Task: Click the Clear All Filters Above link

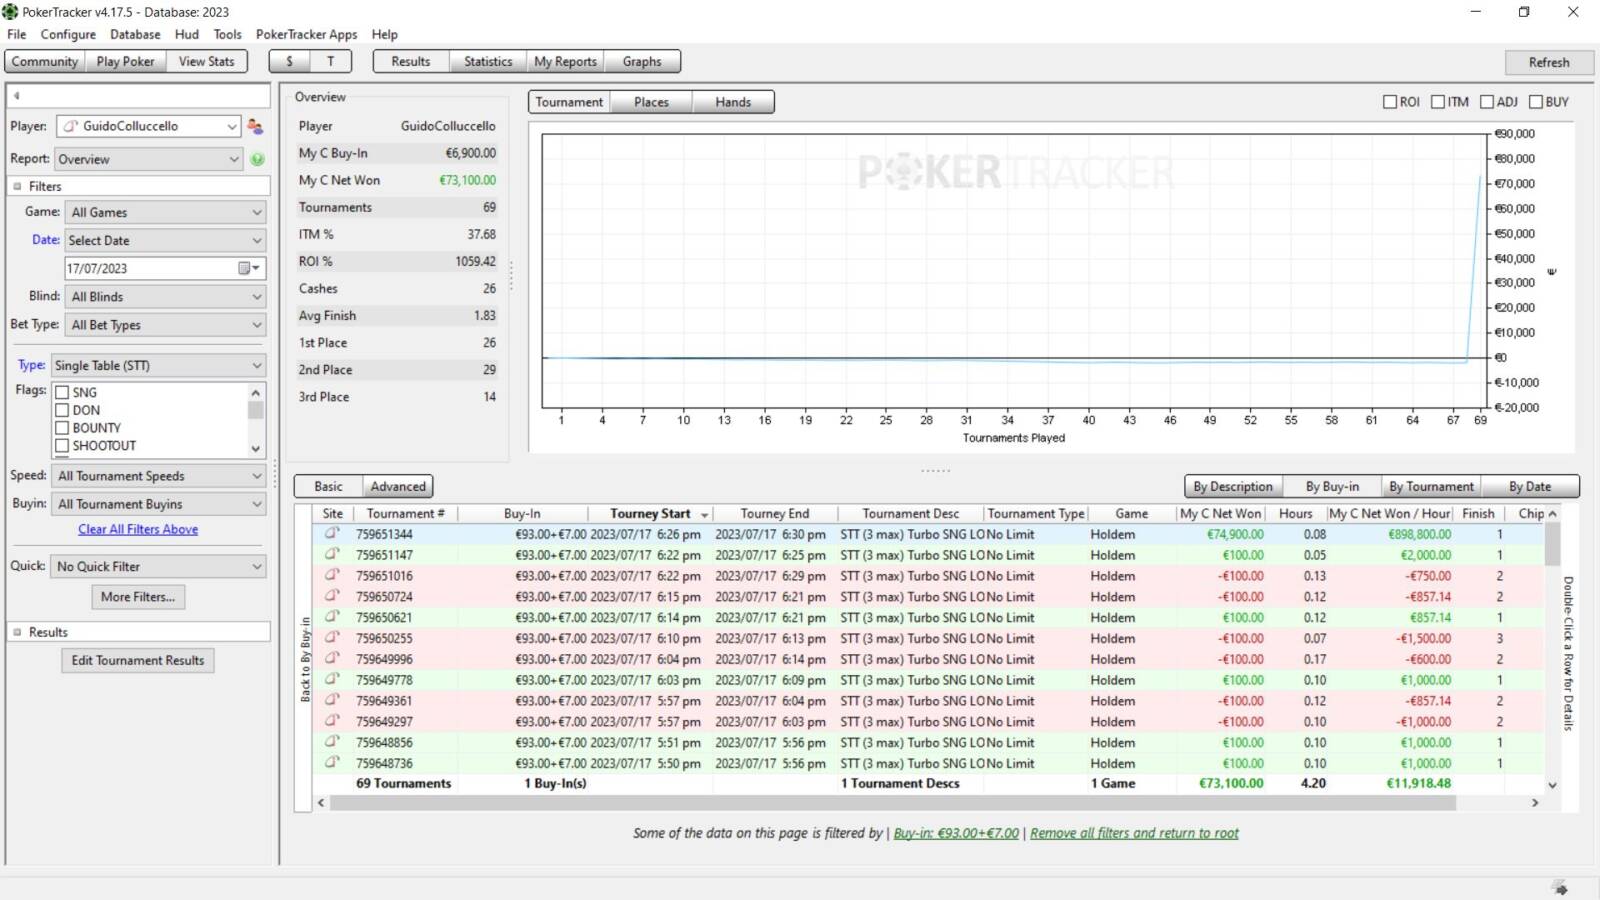Action: pyautogui.click(x=138, y=529)
